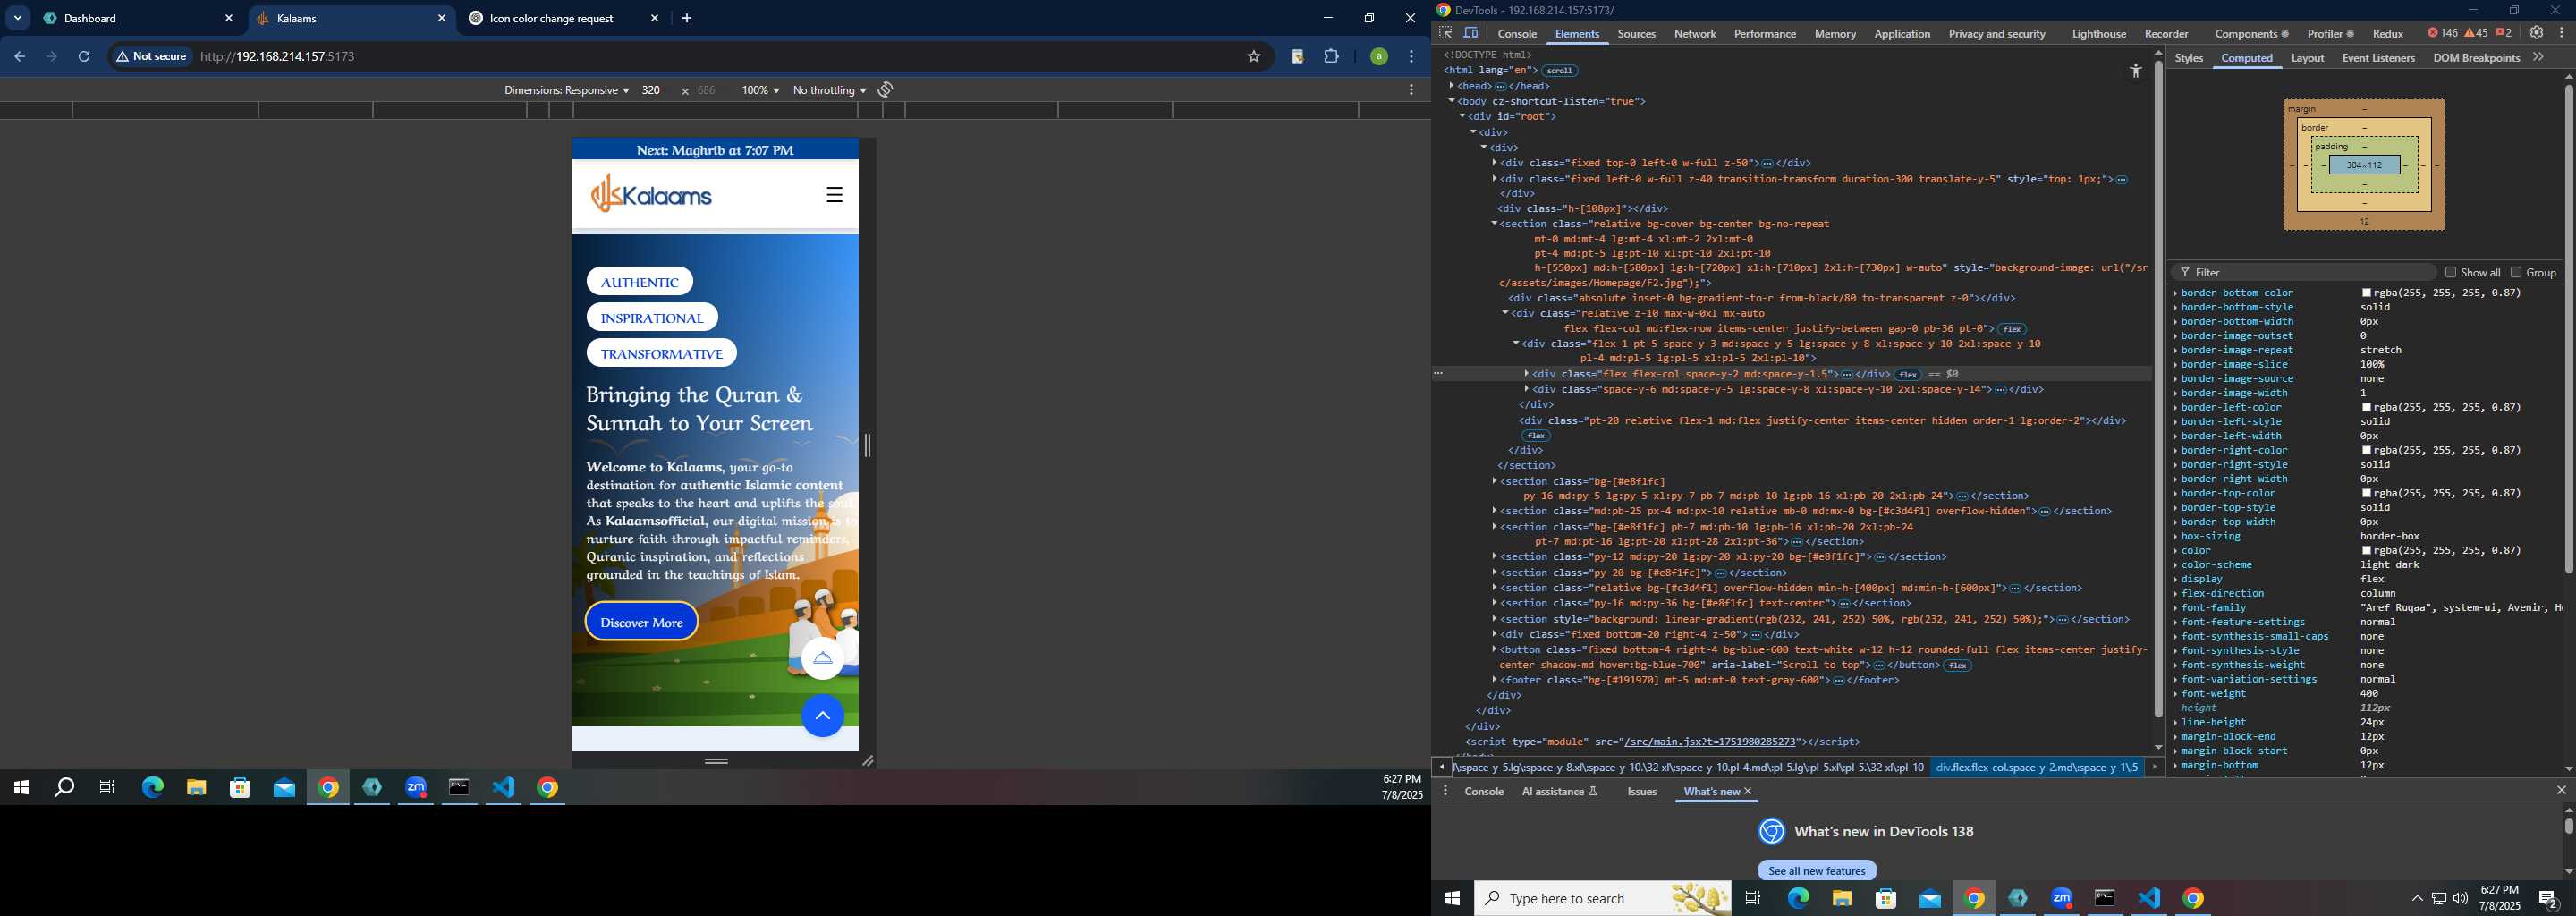This screenshot has width=2576, height=916.
Task: Open the 2 issues counter
Action: coord(2503,33)
